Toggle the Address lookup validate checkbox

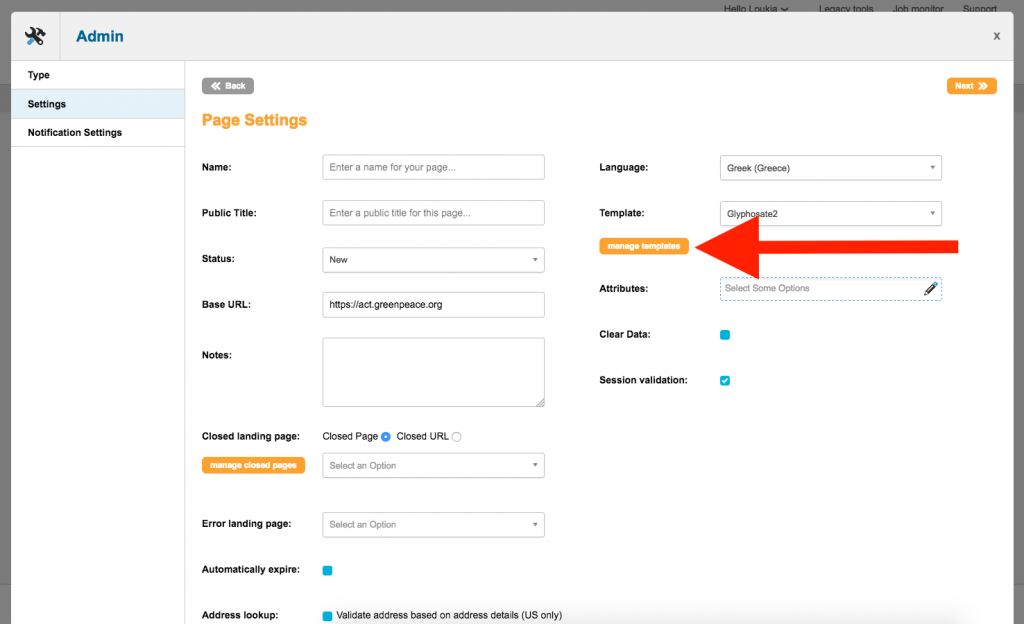pyautogui.click(x=327, y=616)
